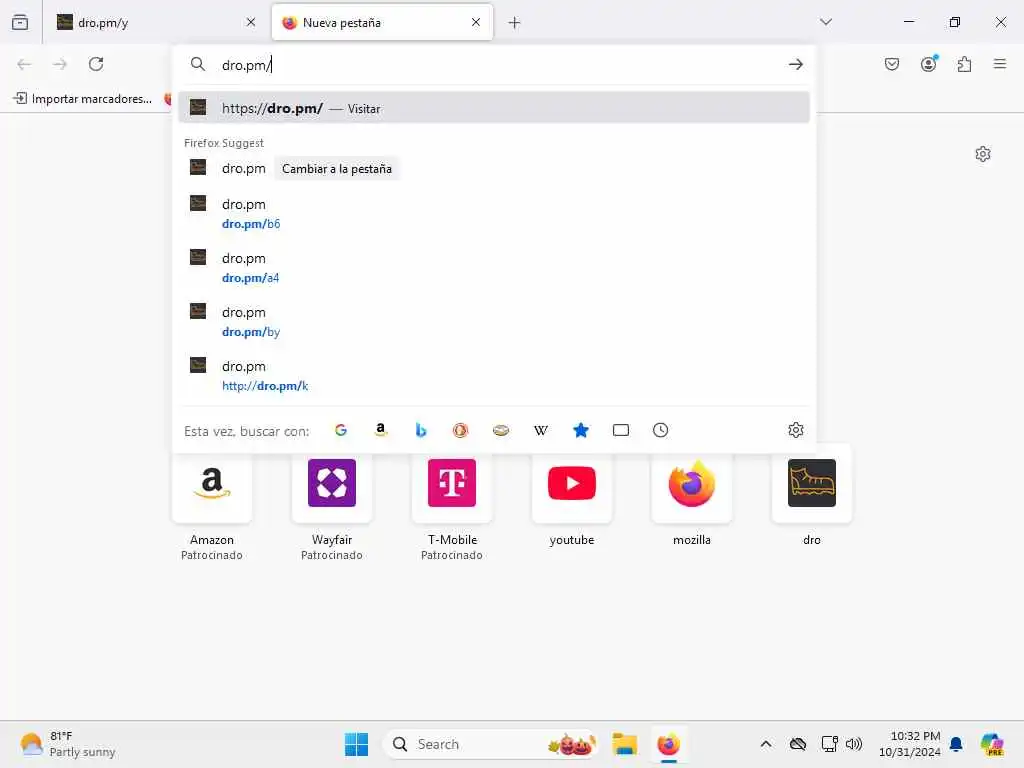Viewport: 1024px width, 768px height.
Task: Click the OneDrive tray icon
Action: (798, 744)
